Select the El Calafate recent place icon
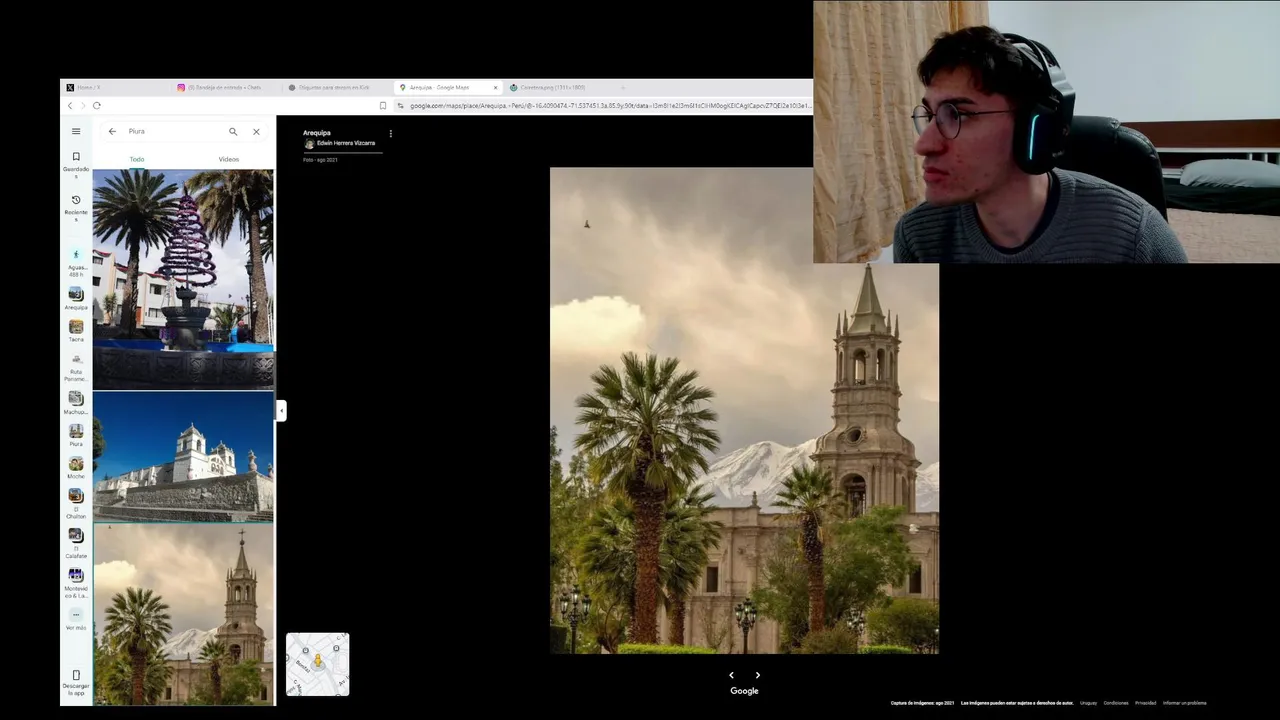Screen dimensions: 1280x720 [76, 535]
